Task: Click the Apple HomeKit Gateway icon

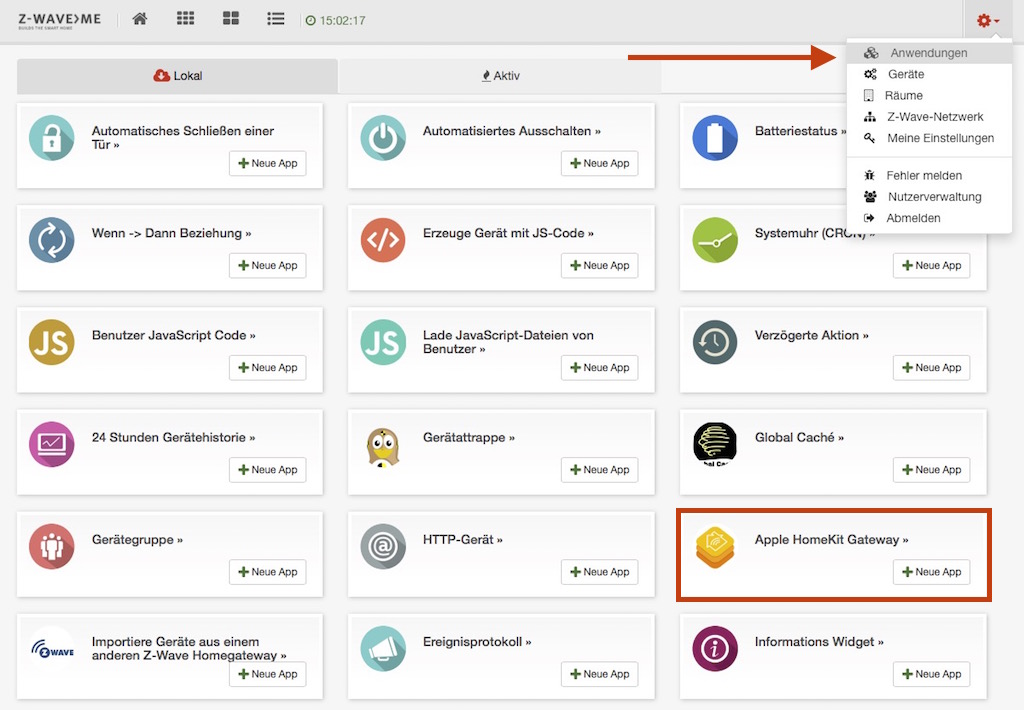Action: 715,547
